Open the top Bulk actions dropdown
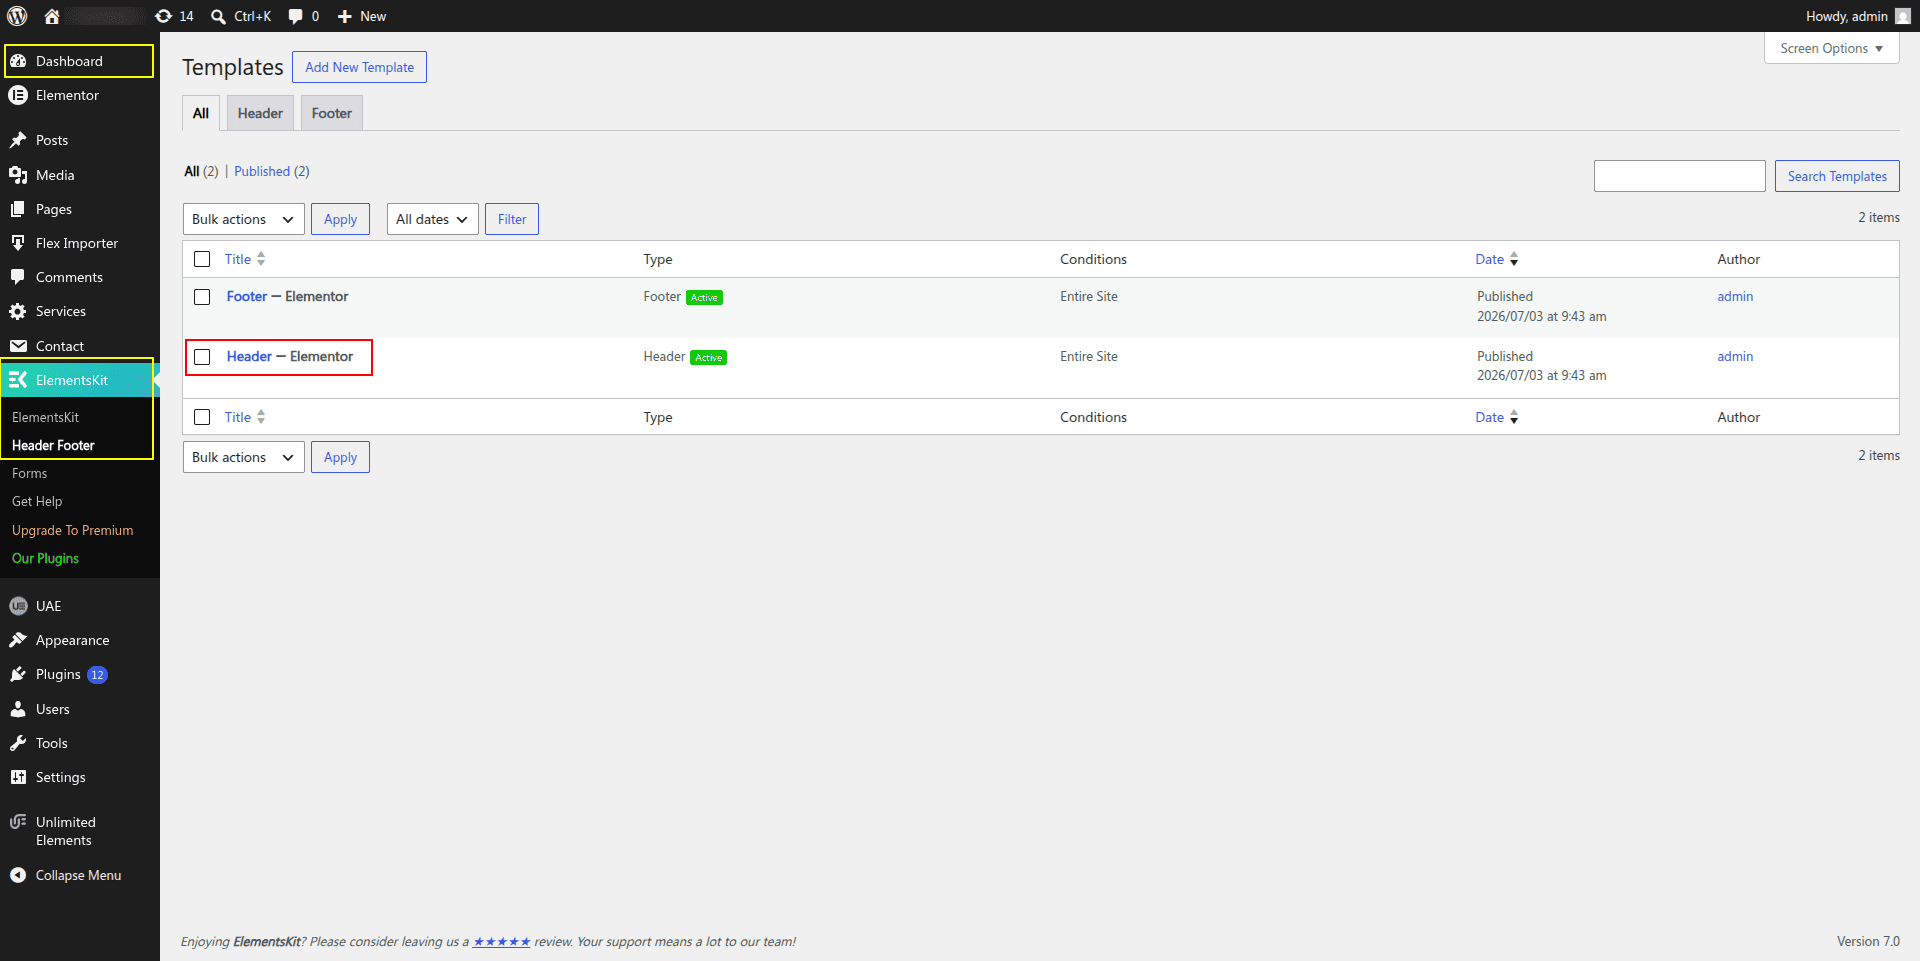1920x961 pixels. (243, 219)
